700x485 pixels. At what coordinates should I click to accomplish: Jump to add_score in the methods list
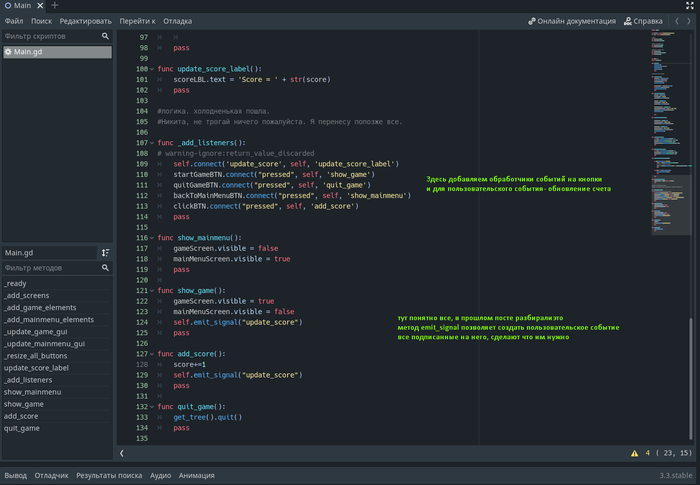tap(23, 415)
